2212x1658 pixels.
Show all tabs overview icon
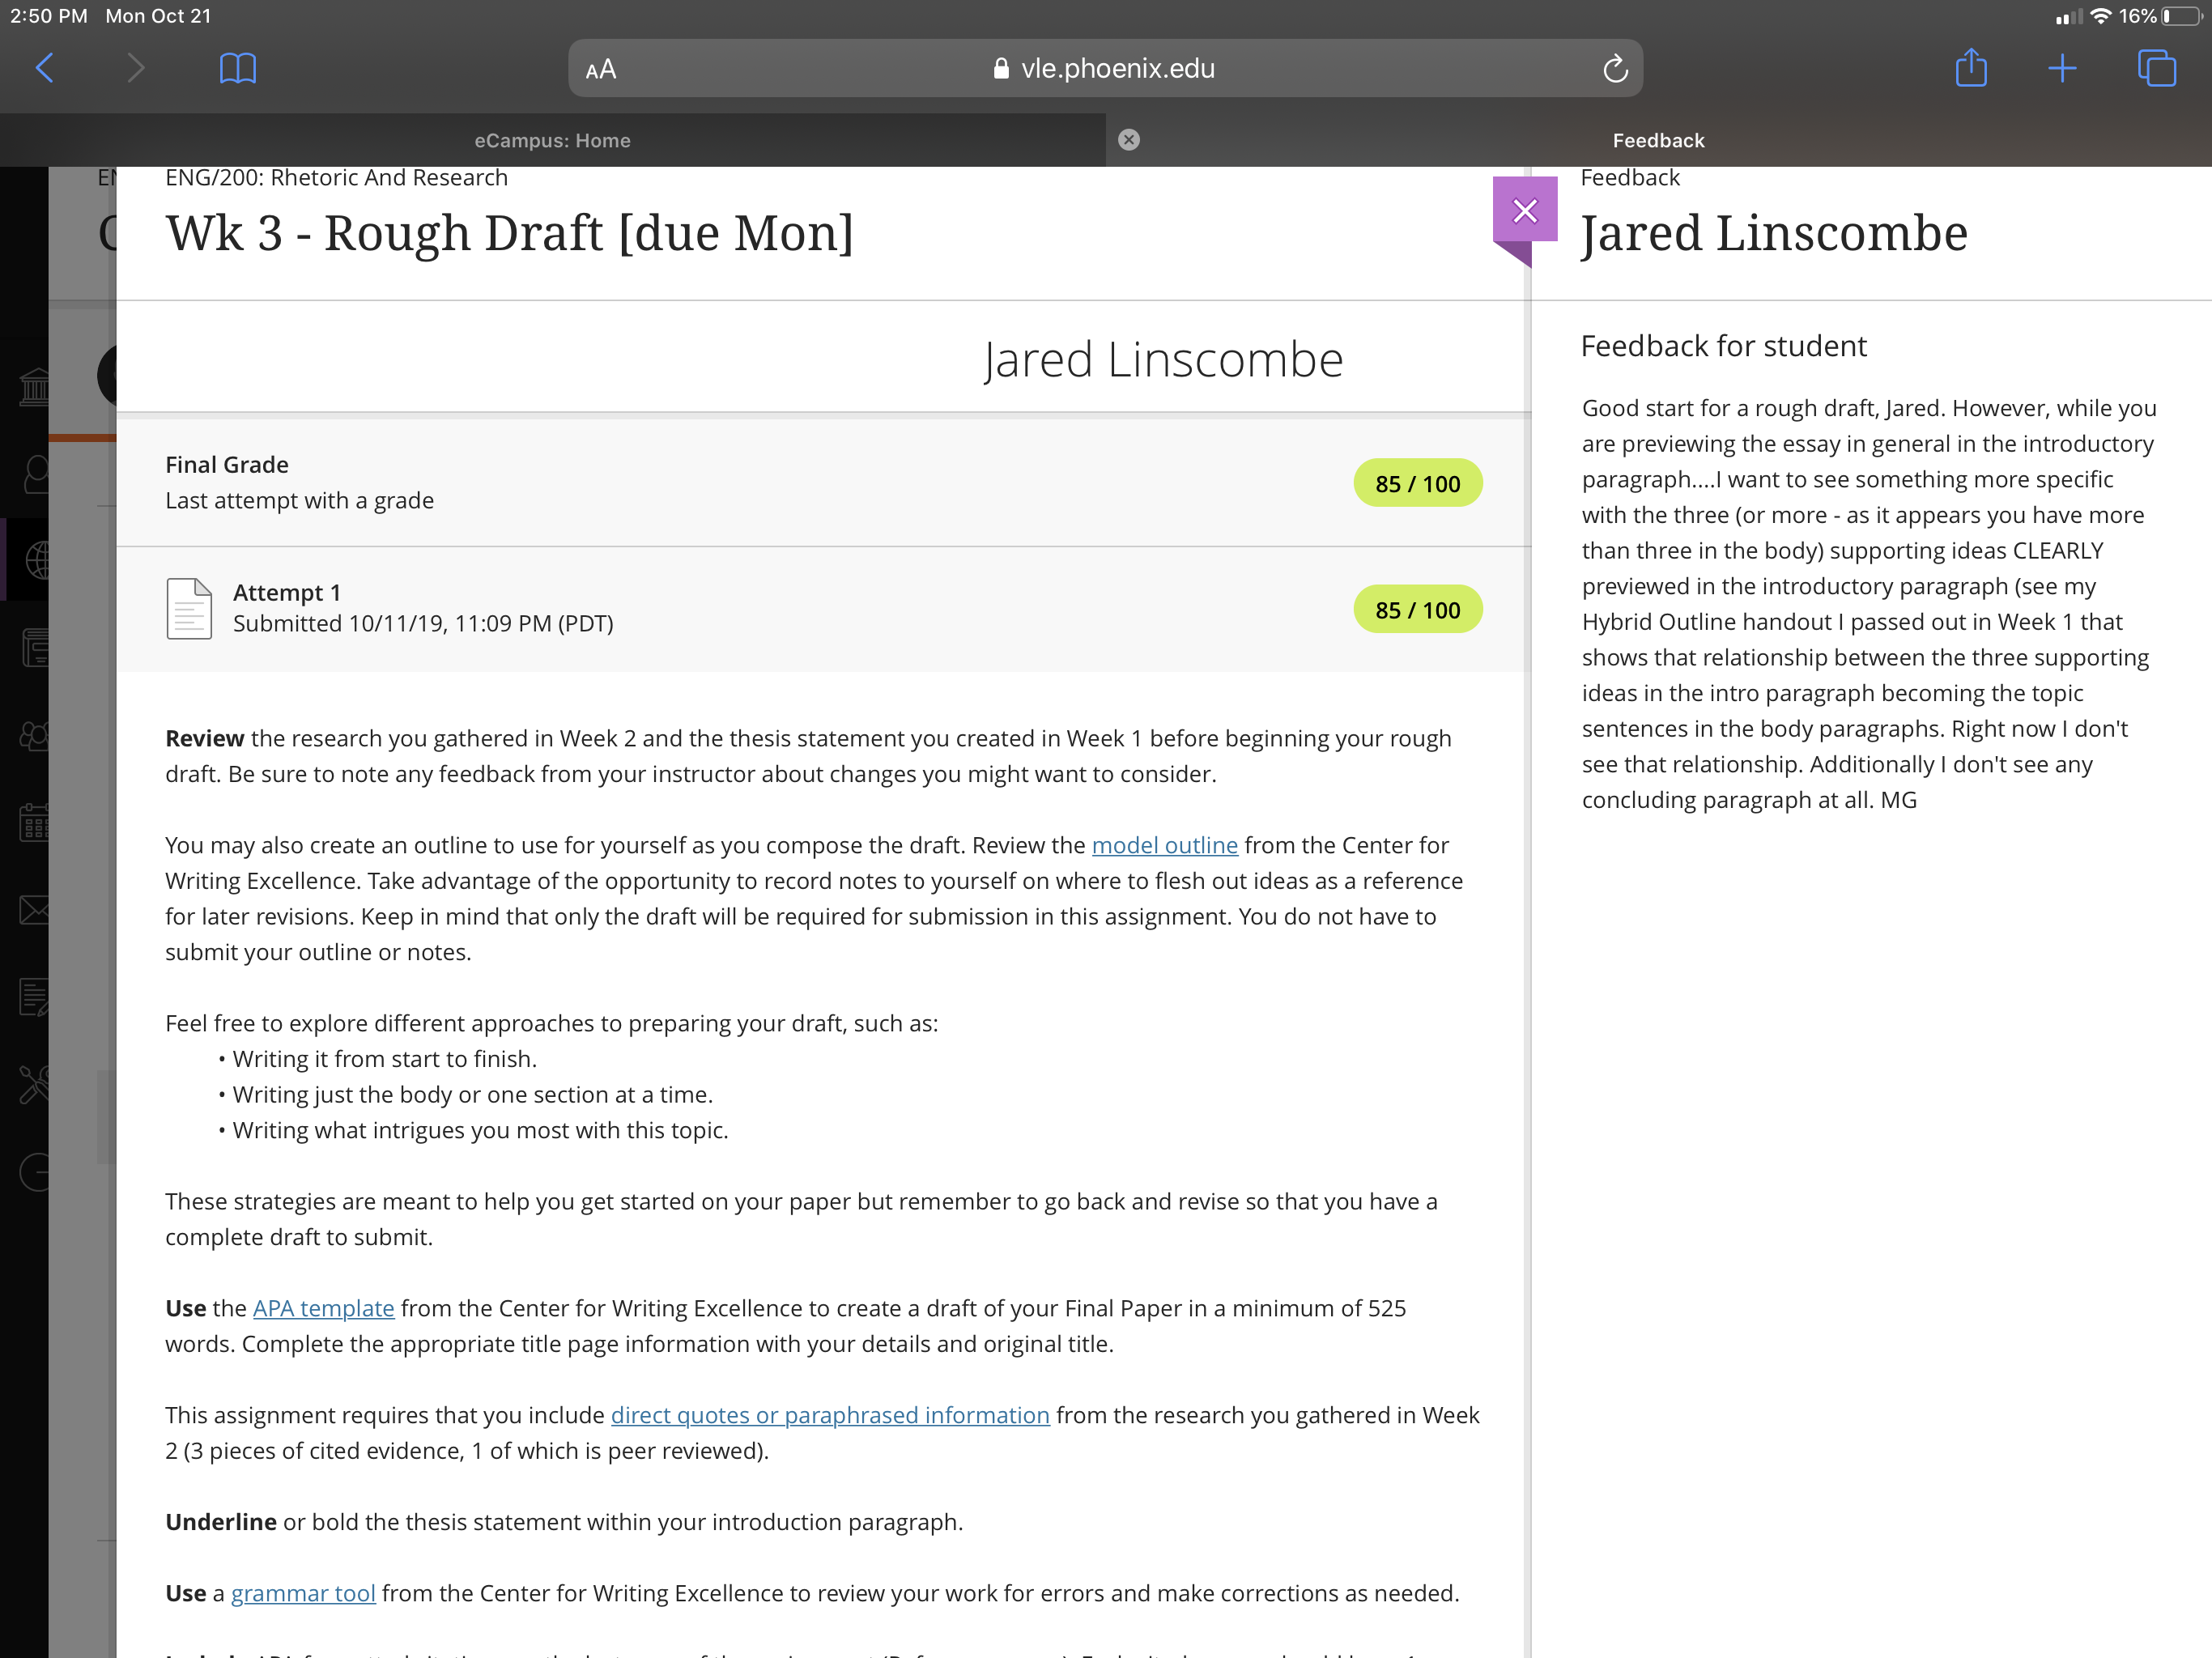pyautogui.click(x=2156, y=68)
